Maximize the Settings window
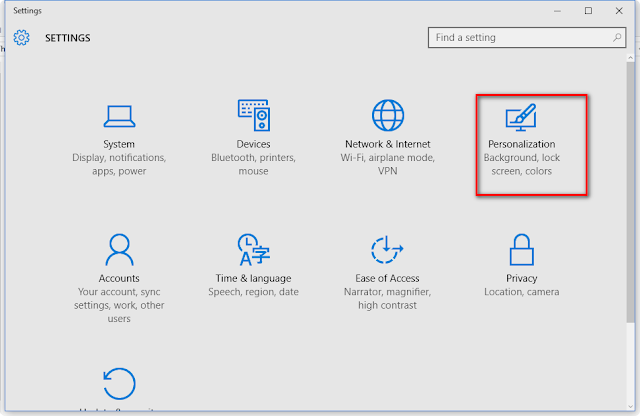The height and width of the screenshot is (416, 640). (588, 10)
